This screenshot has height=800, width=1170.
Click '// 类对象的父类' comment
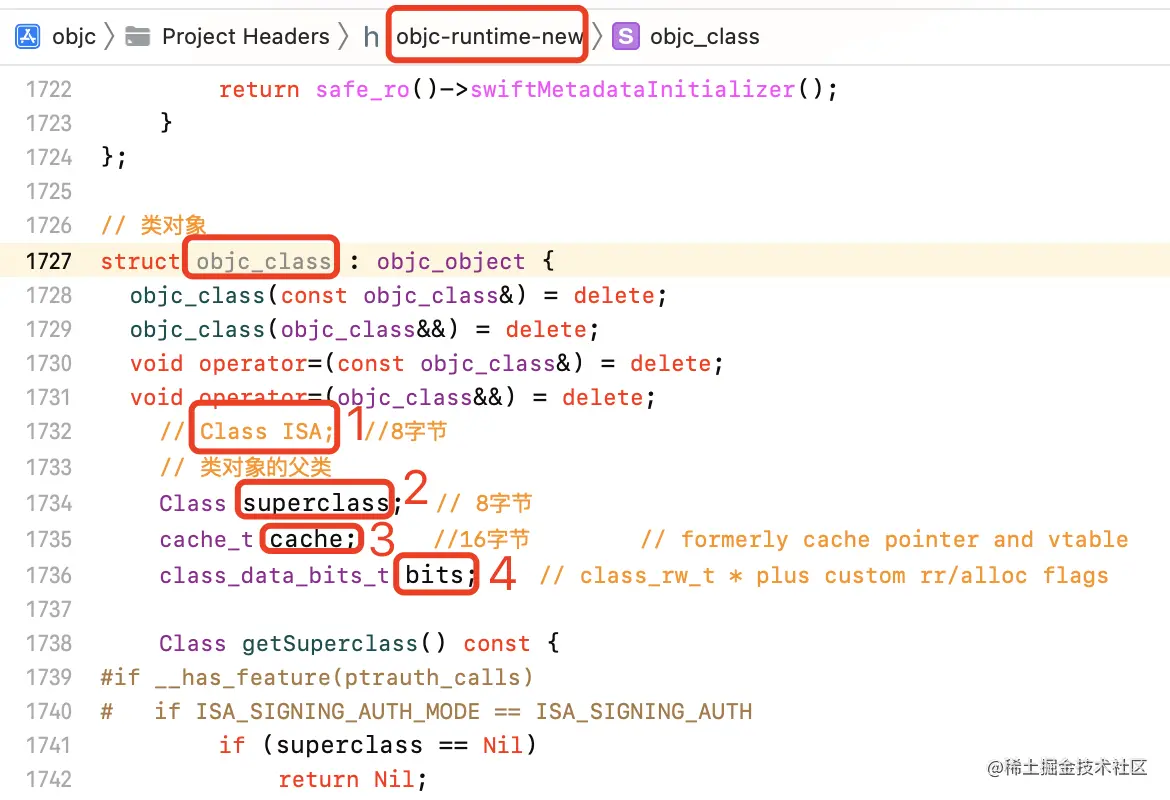pyautogui.click(x=245, y=467)
